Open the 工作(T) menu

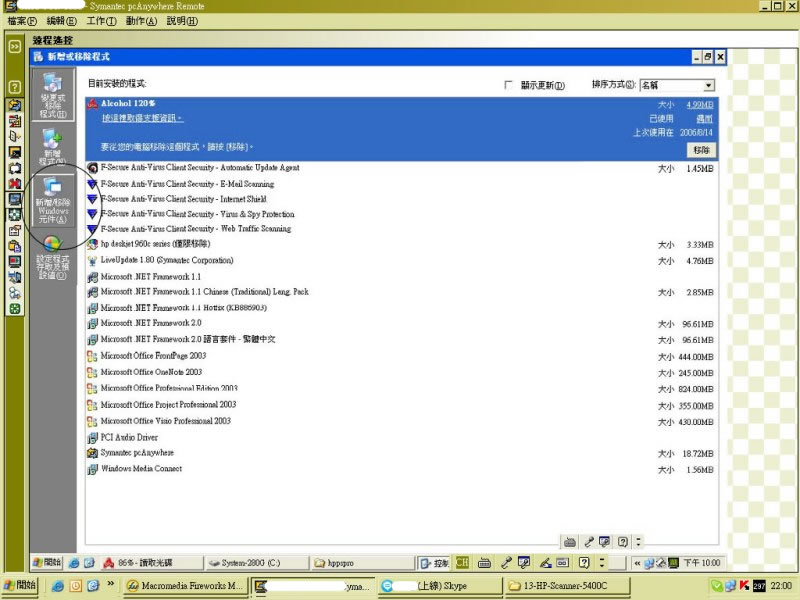[x=101, y=21]
